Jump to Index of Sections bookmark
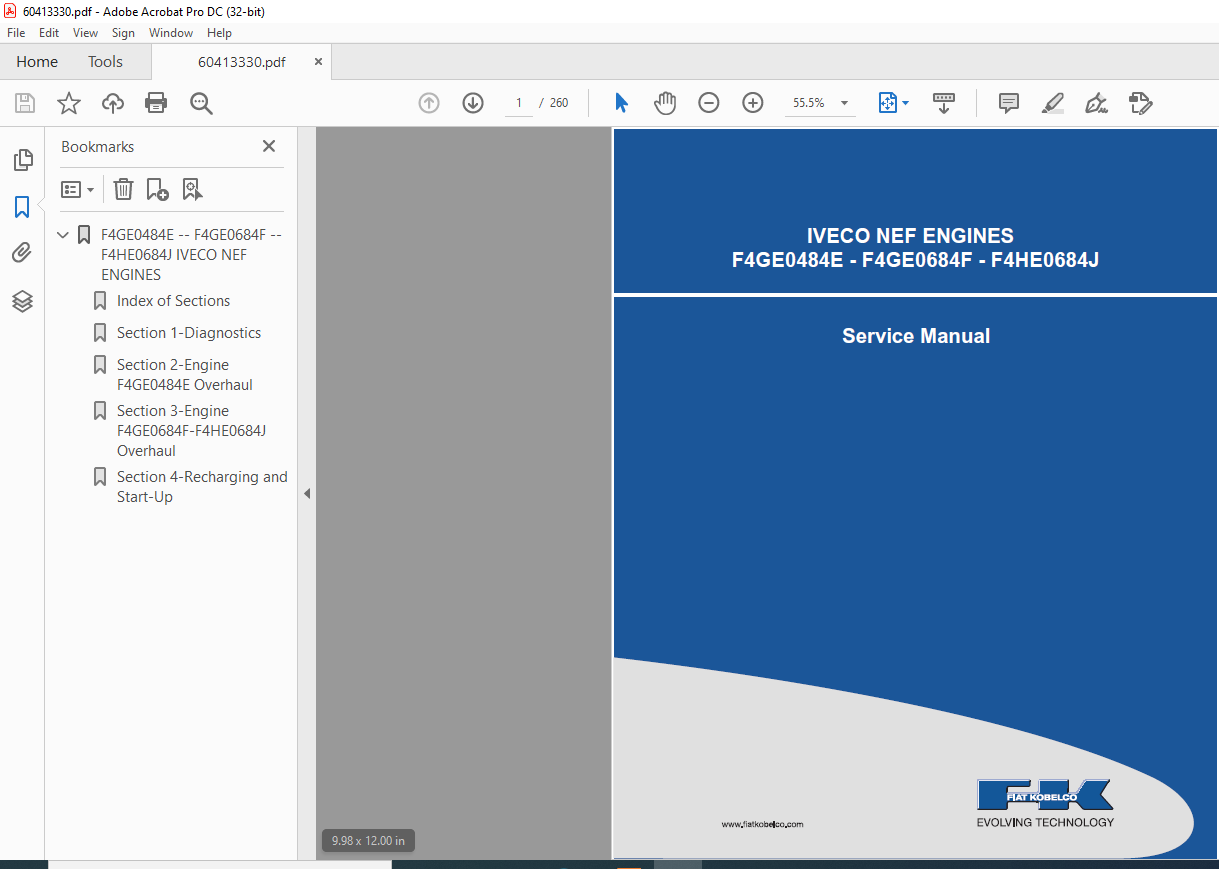 coord(173,301)
